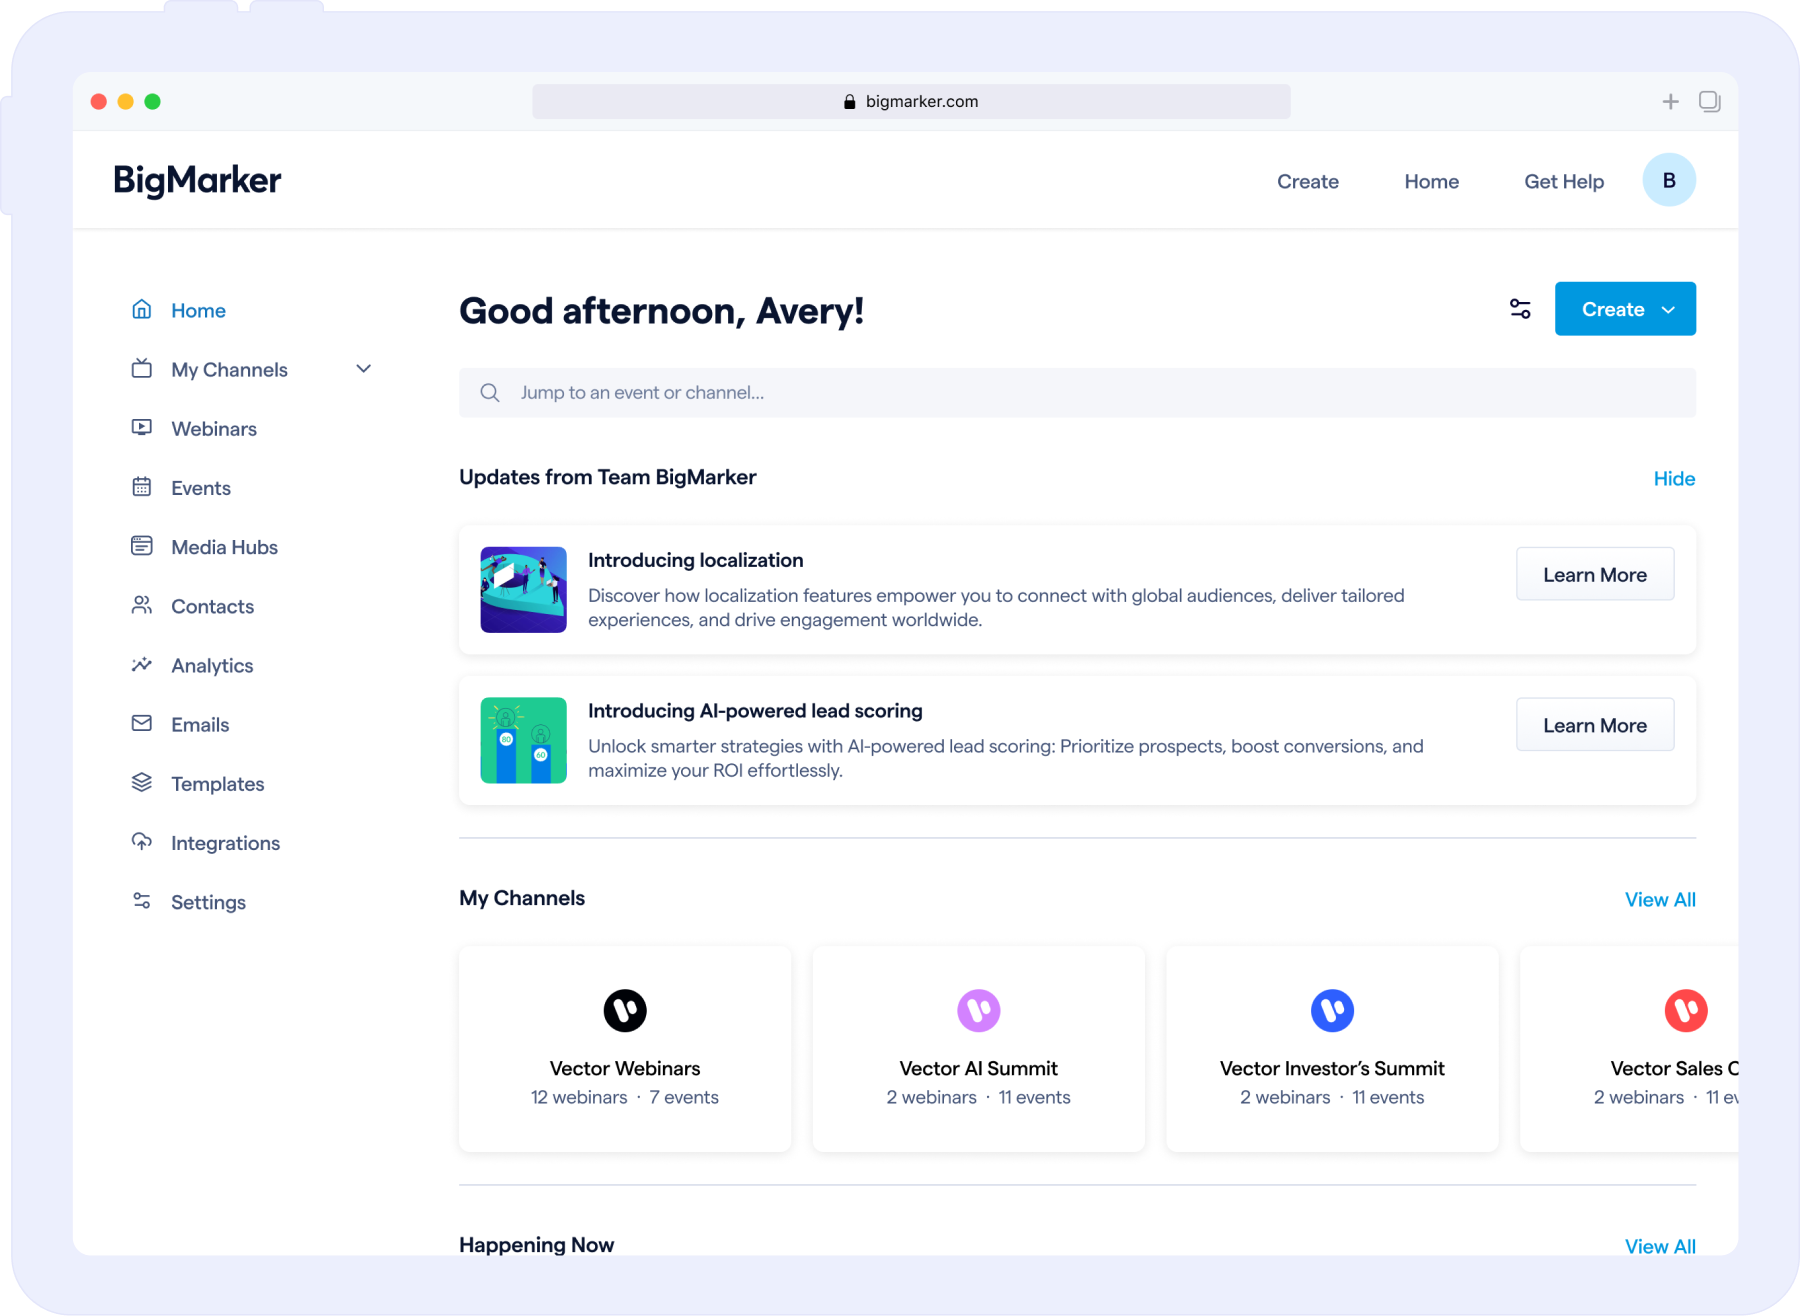1800x1316 pixels.
Task: Click the BigMarker logo
Action: 197,180
